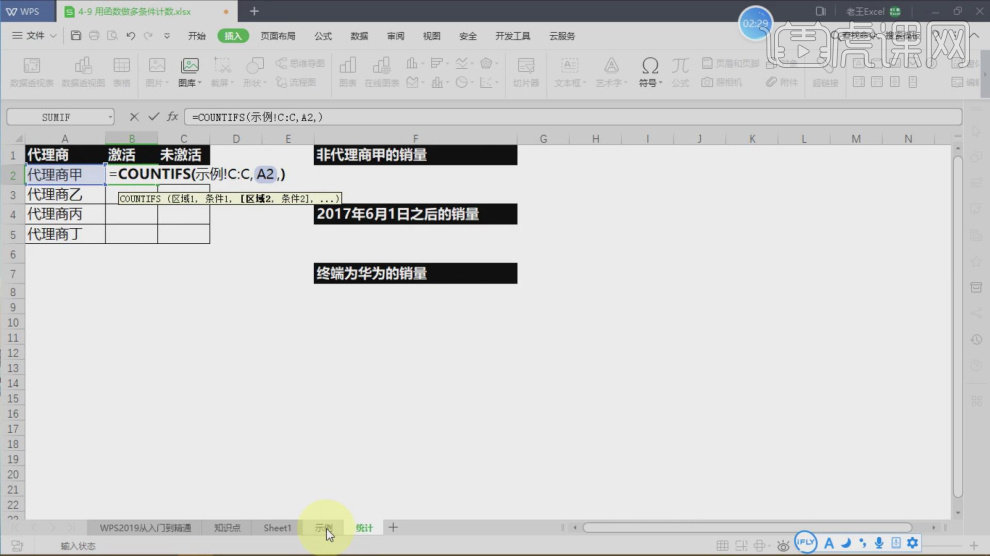
Task: Add a new worksheet with plus button
Action: tap(393, 527)
